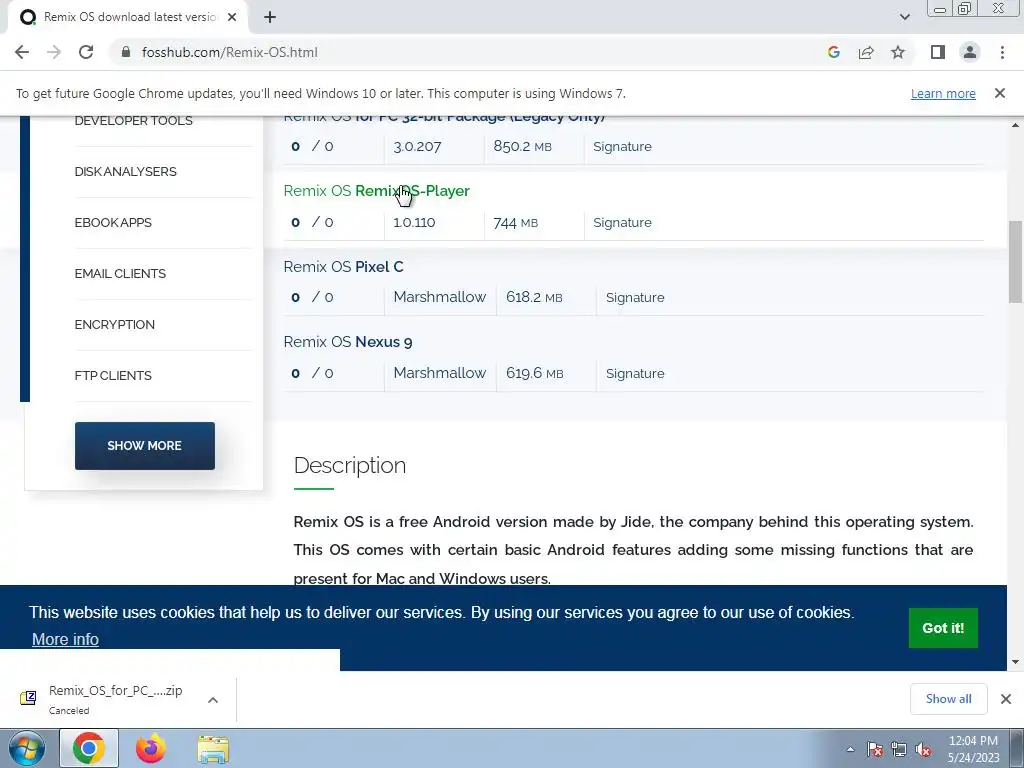
Task: Open Windows Explorer from the taskbar
Action: pyautogui.click(x=213, y=749)
